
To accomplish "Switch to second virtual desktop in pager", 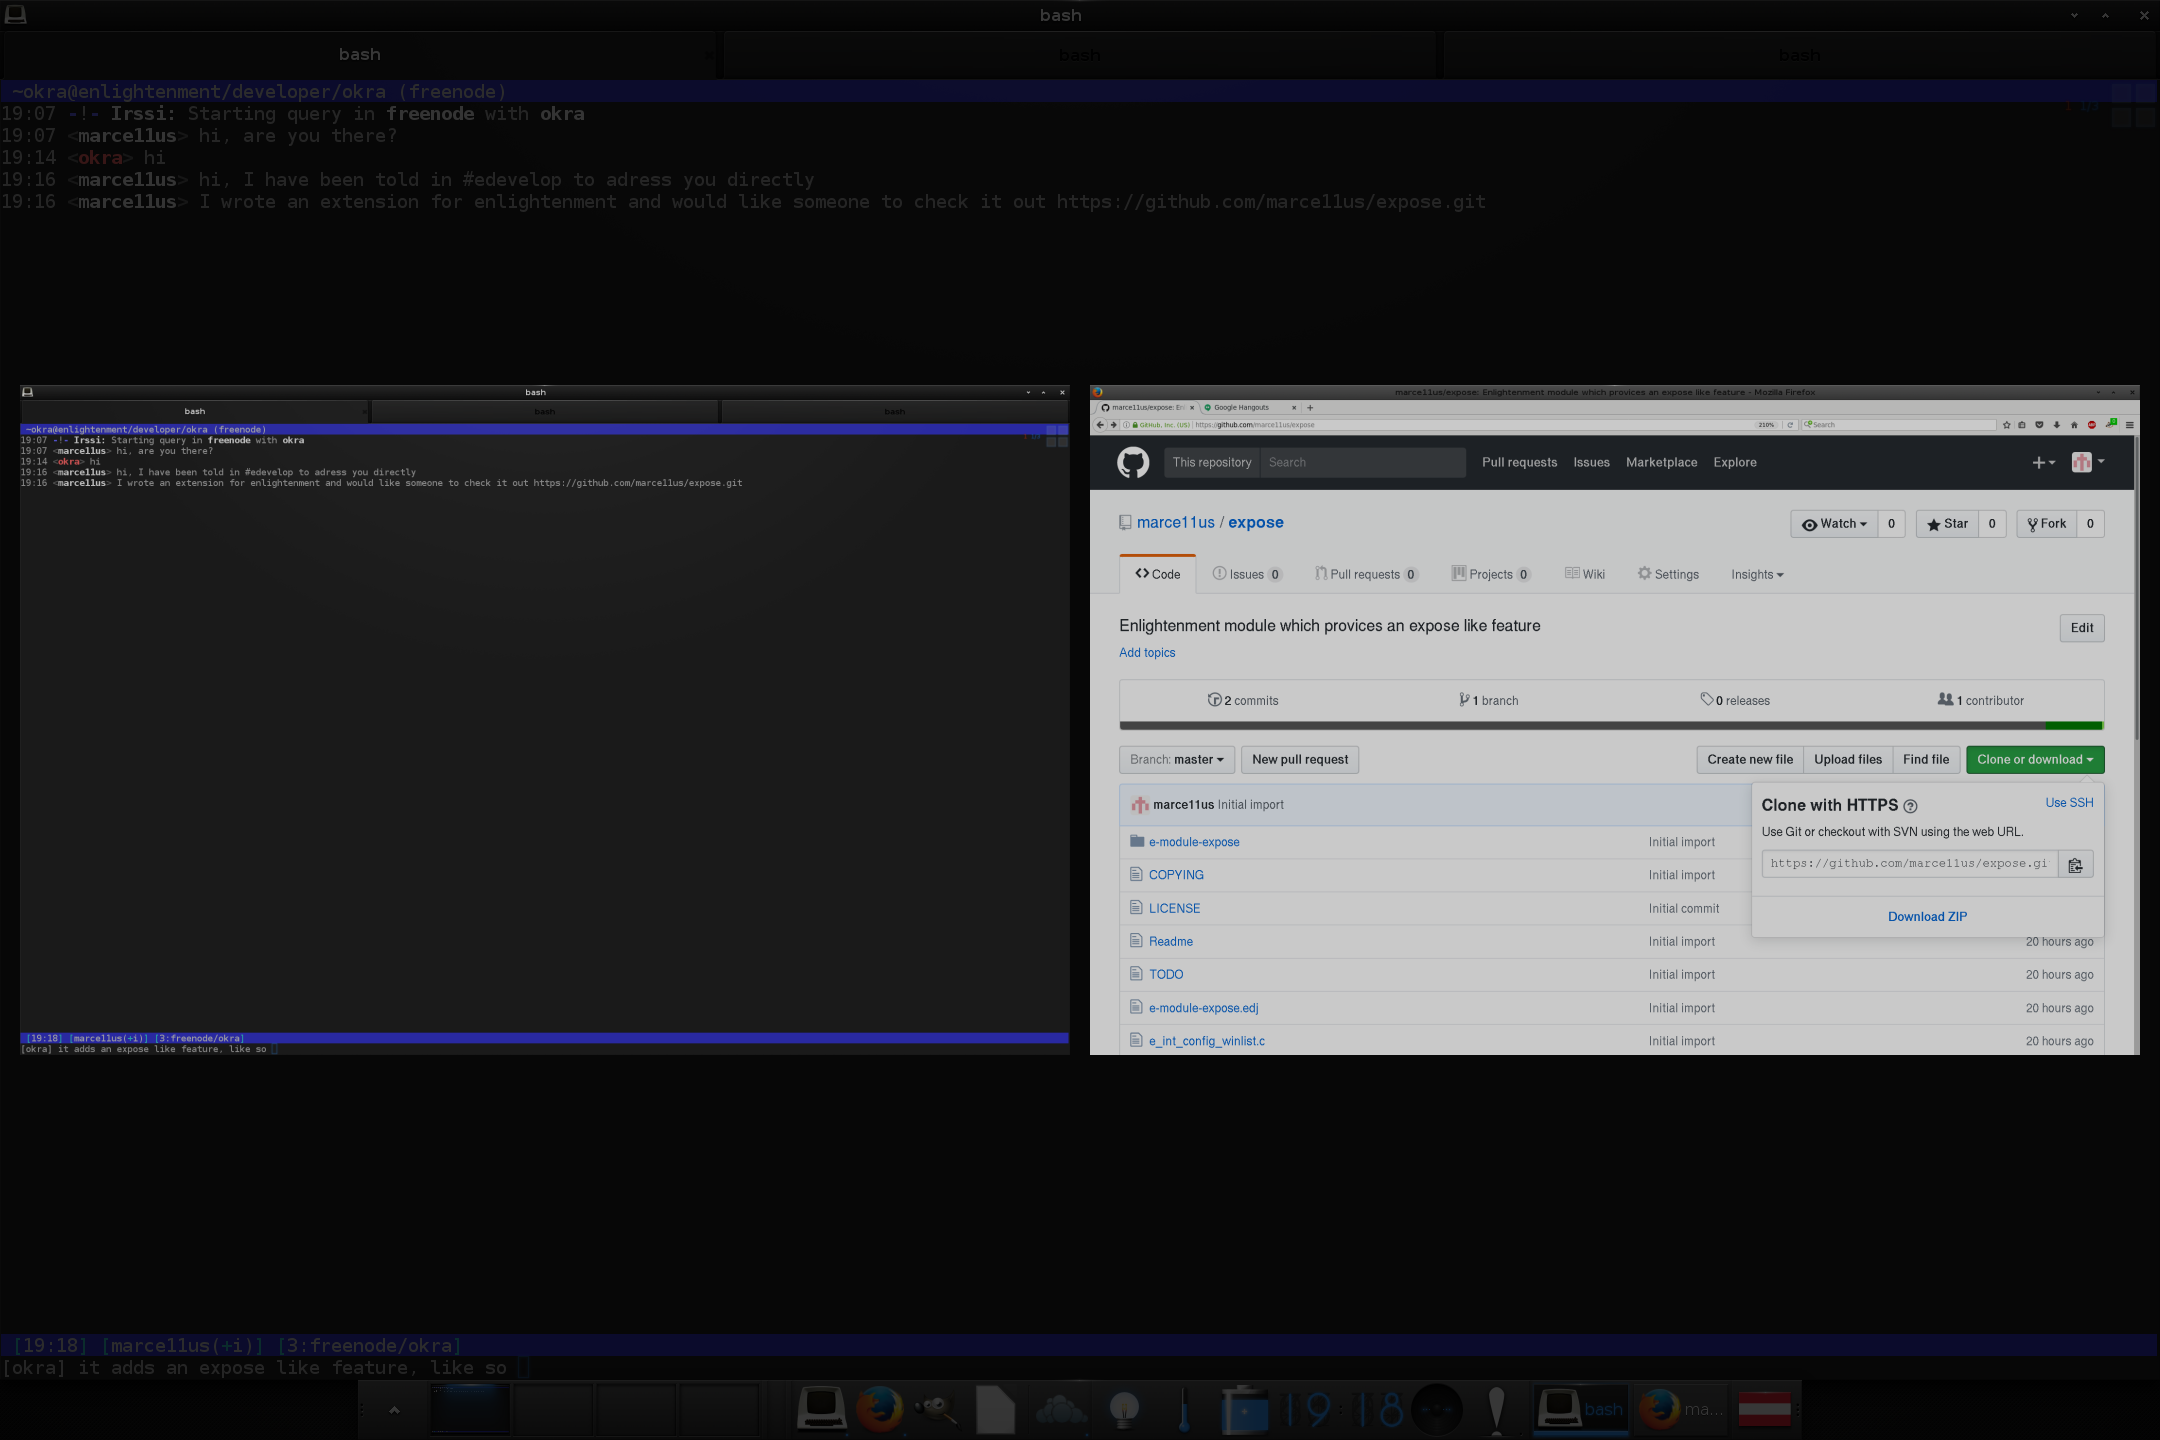I will tap(554, 1409).
